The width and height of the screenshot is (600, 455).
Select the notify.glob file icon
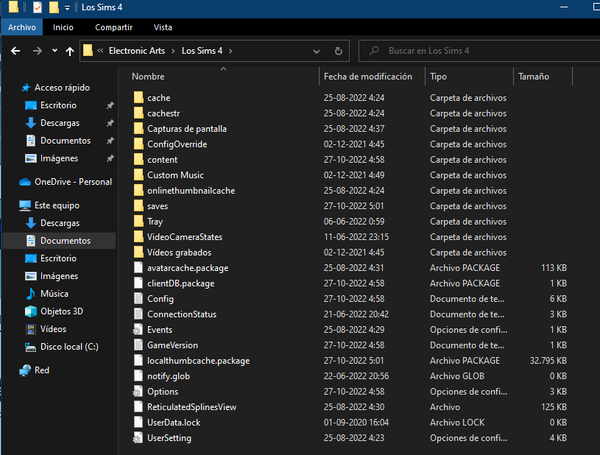[139, 376]
